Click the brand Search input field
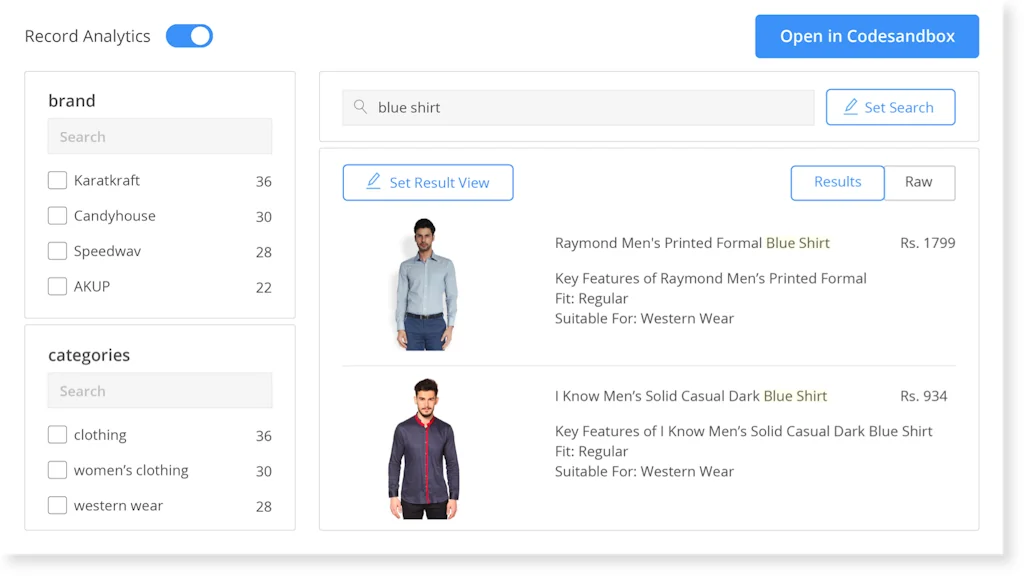 160,136
